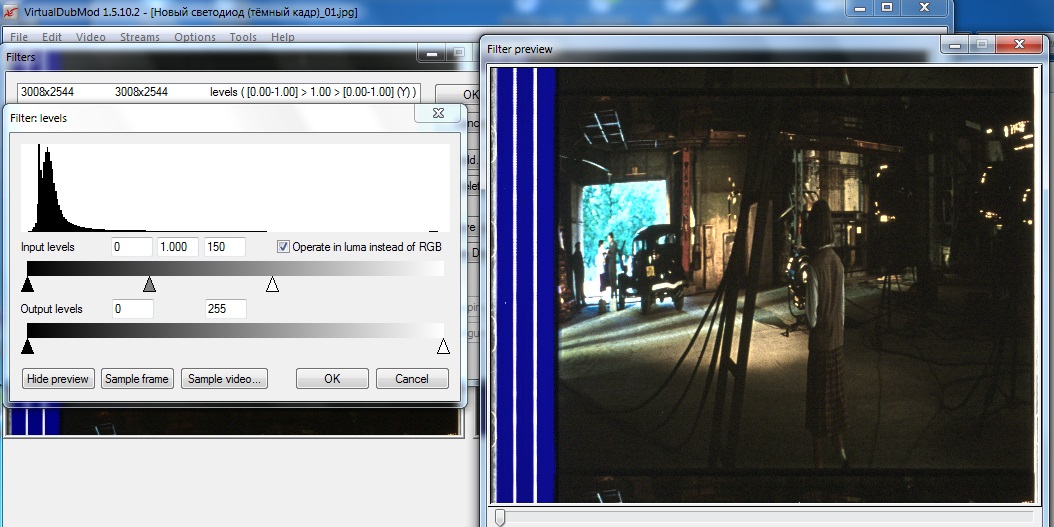This screenshot has height=527, width=1054.
Task: Click the Sample frame button
Action: point(137,379)
